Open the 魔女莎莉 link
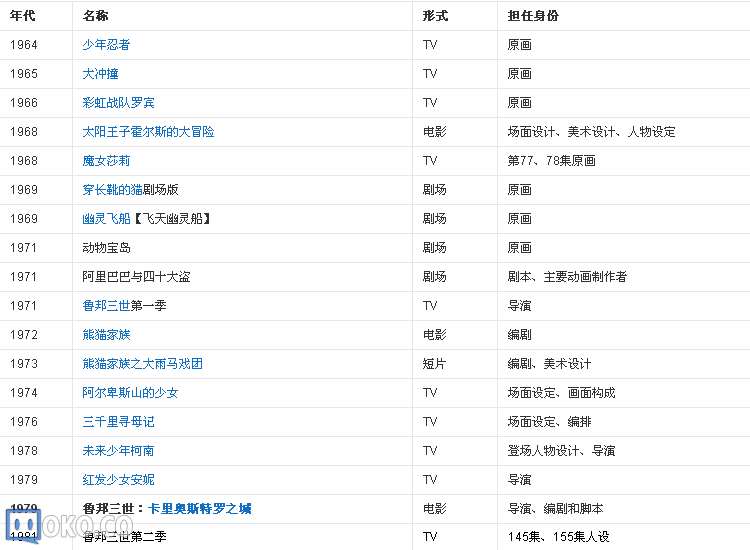This screenshot has width=750, height=550. point(106,161)
